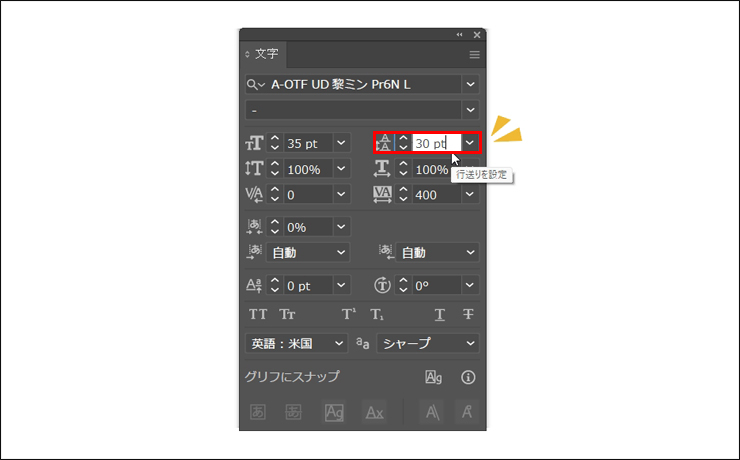Click the All Caps (TT) icon

(258, 314)
